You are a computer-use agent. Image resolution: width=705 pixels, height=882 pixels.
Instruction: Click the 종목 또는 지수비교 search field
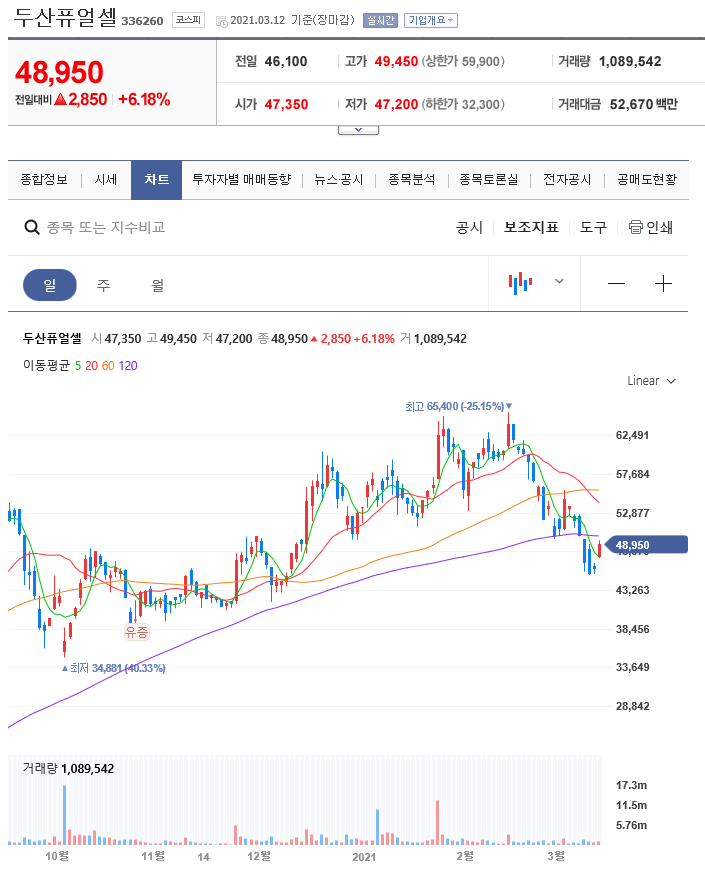coord(106,227)
